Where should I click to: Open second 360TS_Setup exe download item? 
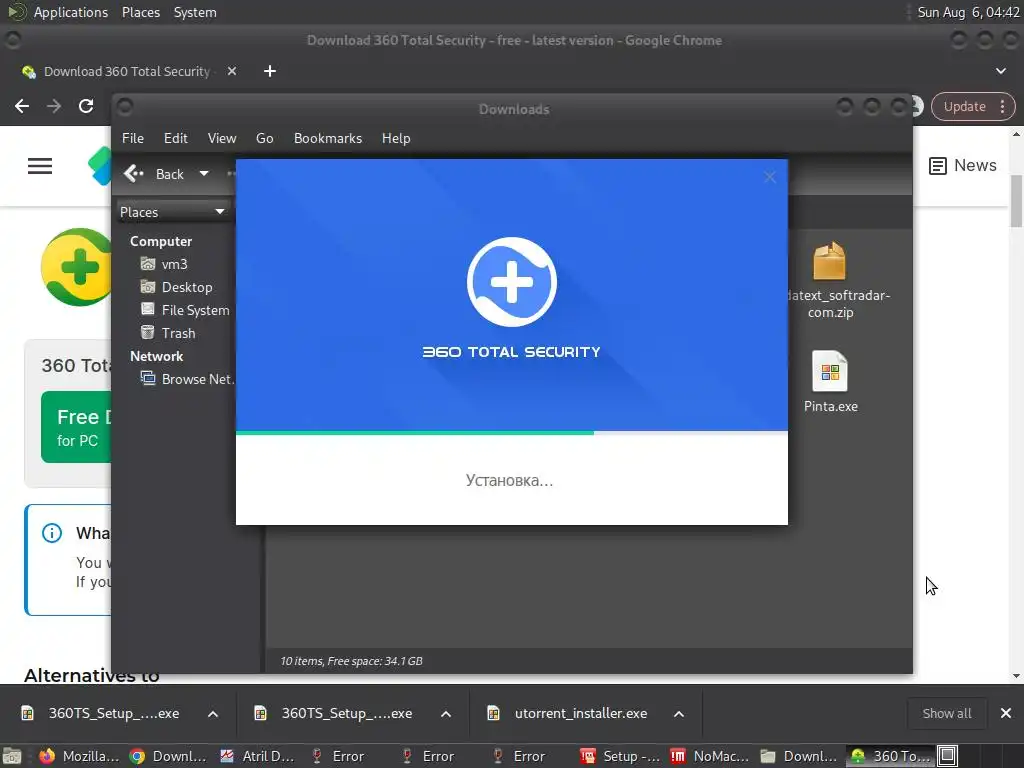click(334, 714)
